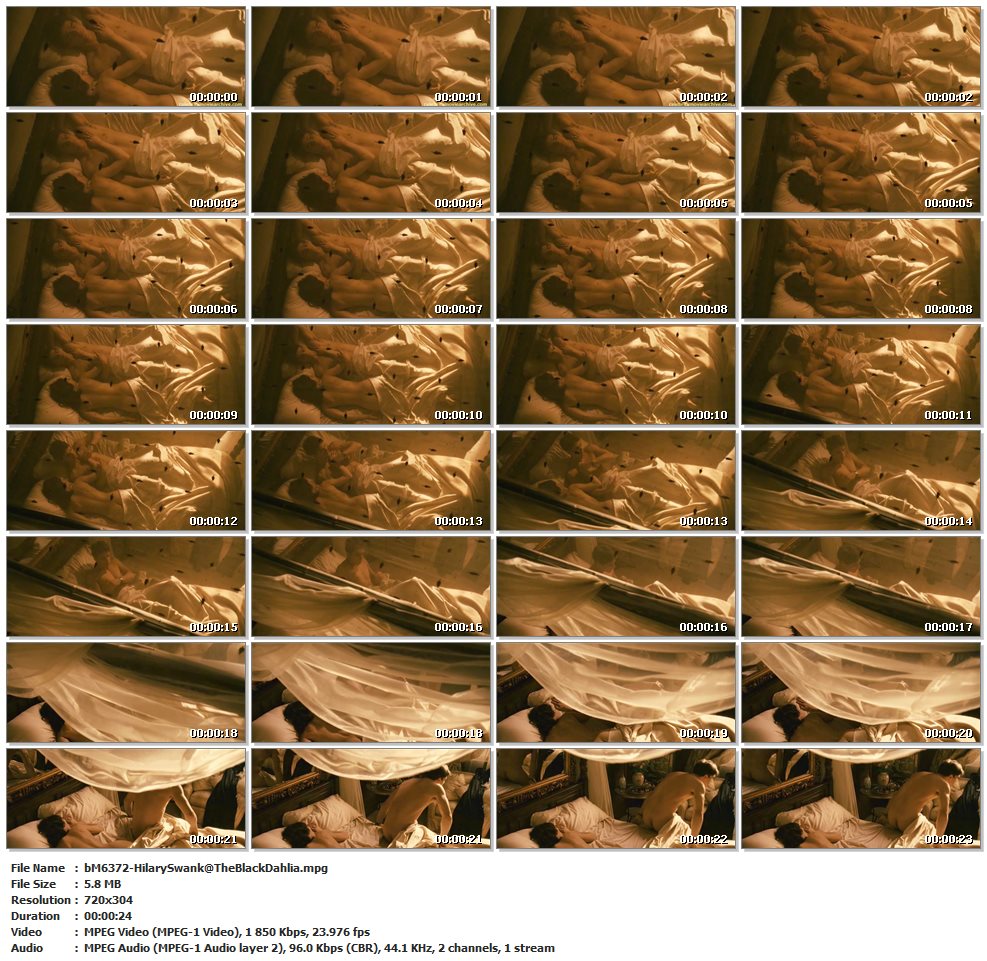Select the frame at timestamp 00:00:01

[371, 57]
